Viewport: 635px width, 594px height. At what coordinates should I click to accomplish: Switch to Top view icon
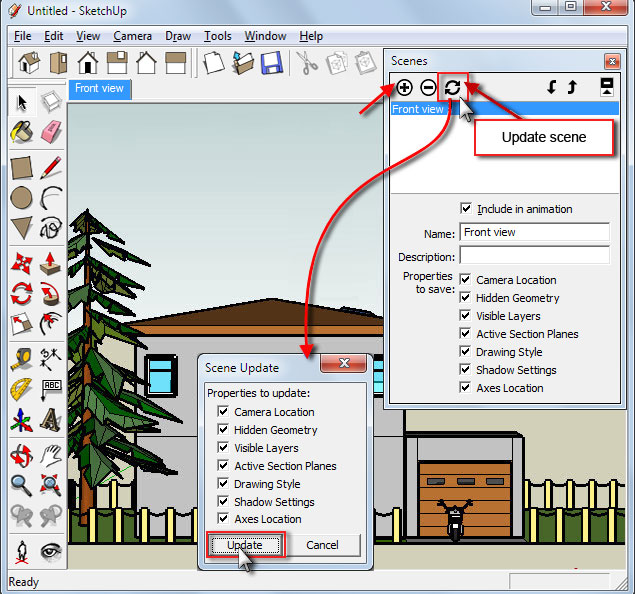(58, 63)
